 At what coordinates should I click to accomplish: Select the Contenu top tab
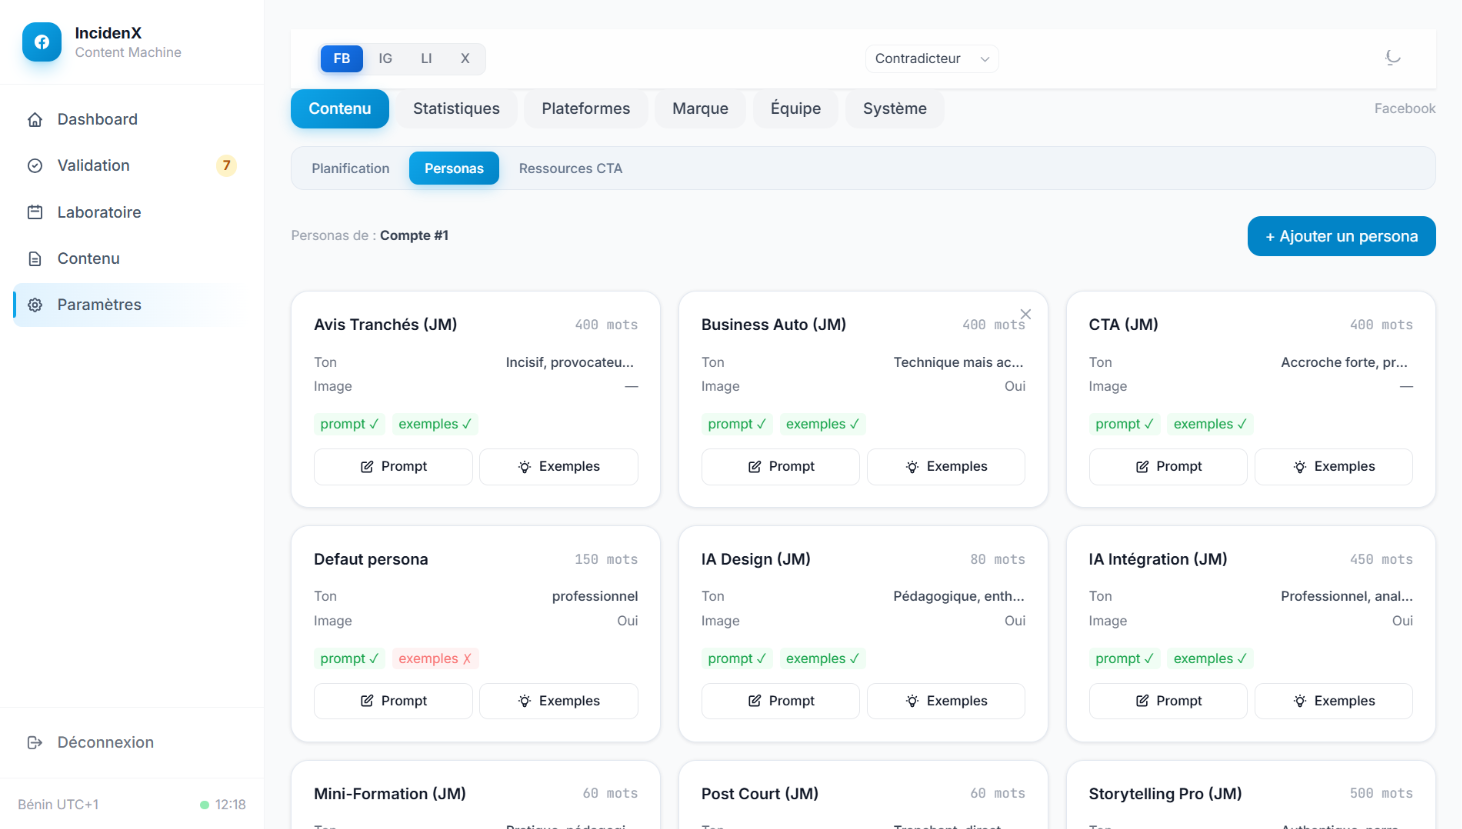tap(340, 109)
